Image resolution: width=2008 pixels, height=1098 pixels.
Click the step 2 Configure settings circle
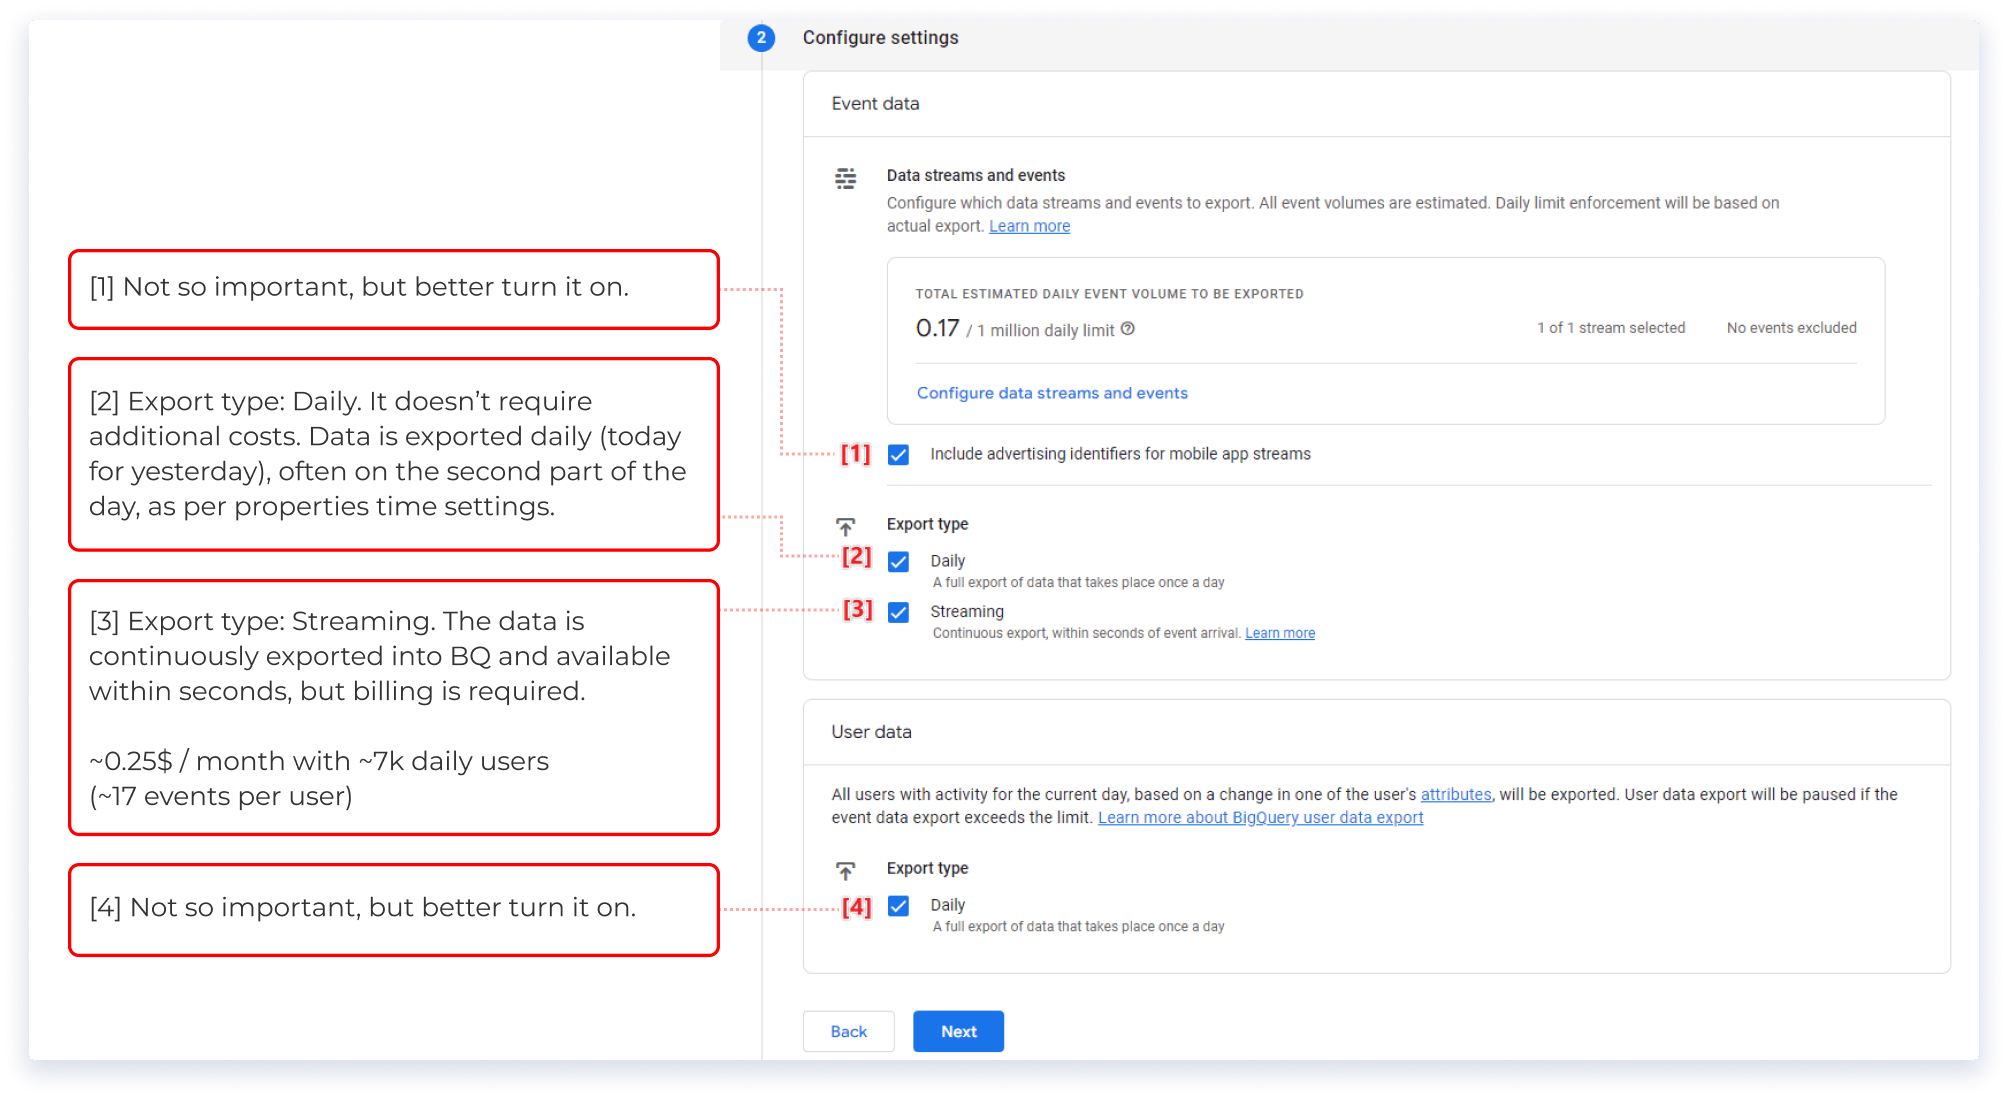pyautogui.click(x=761, y=38)
